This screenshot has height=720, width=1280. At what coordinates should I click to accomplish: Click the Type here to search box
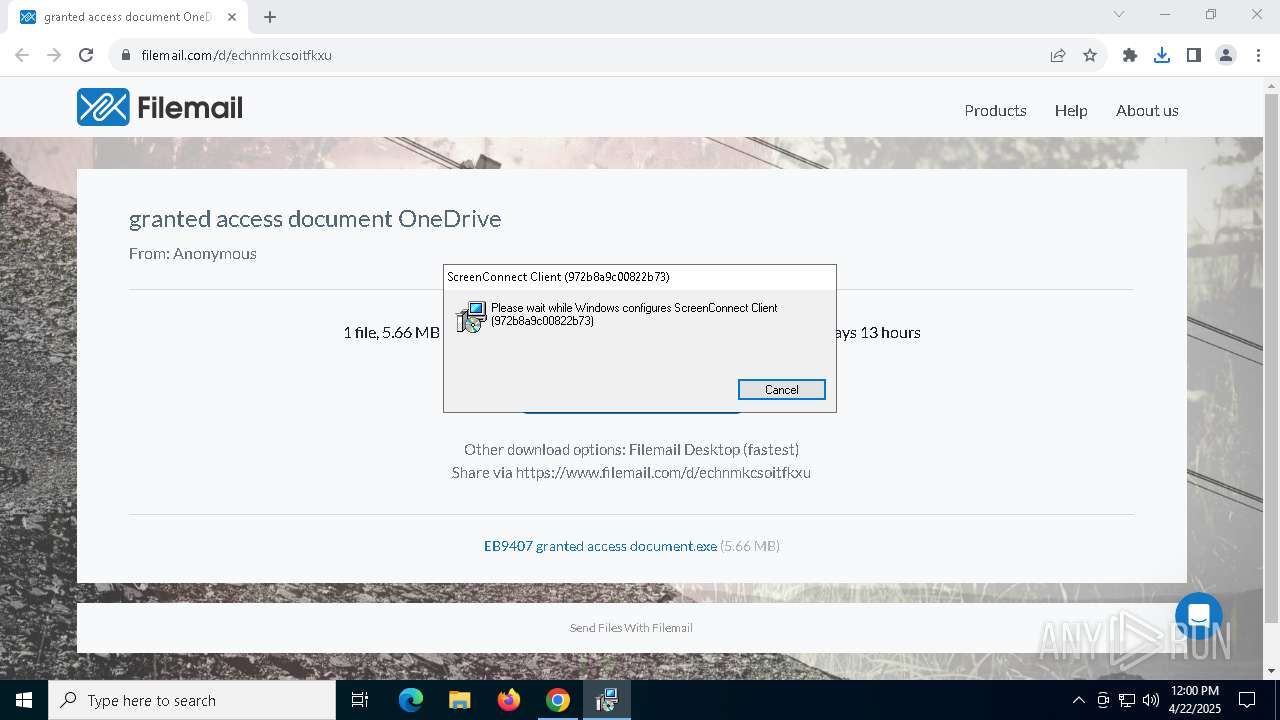click(192, 700)
